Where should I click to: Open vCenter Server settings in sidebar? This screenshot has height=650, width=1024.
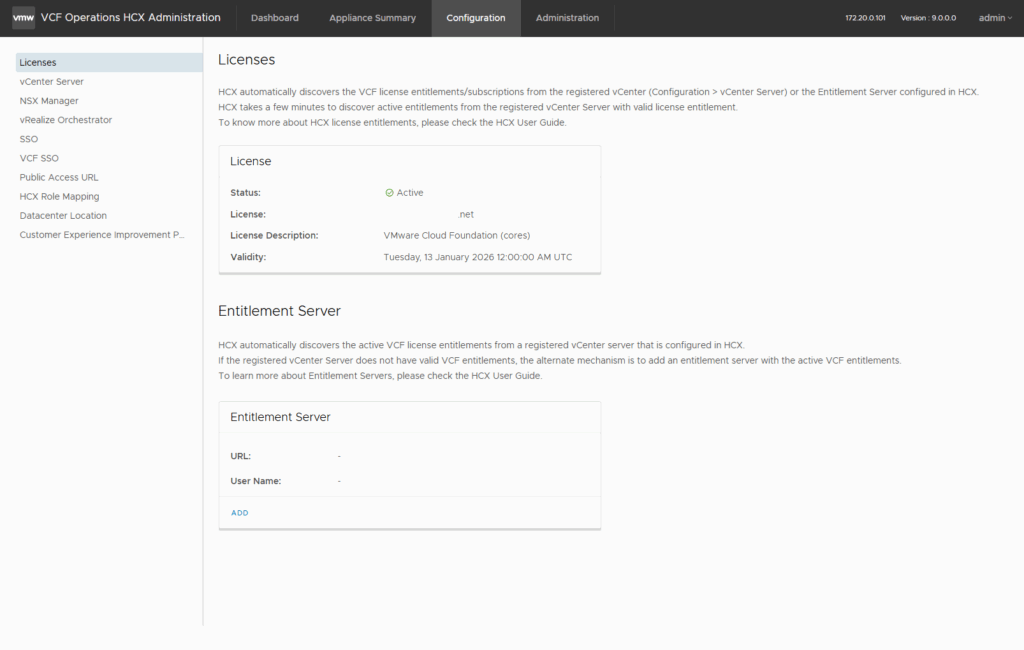tap(52, 82)
